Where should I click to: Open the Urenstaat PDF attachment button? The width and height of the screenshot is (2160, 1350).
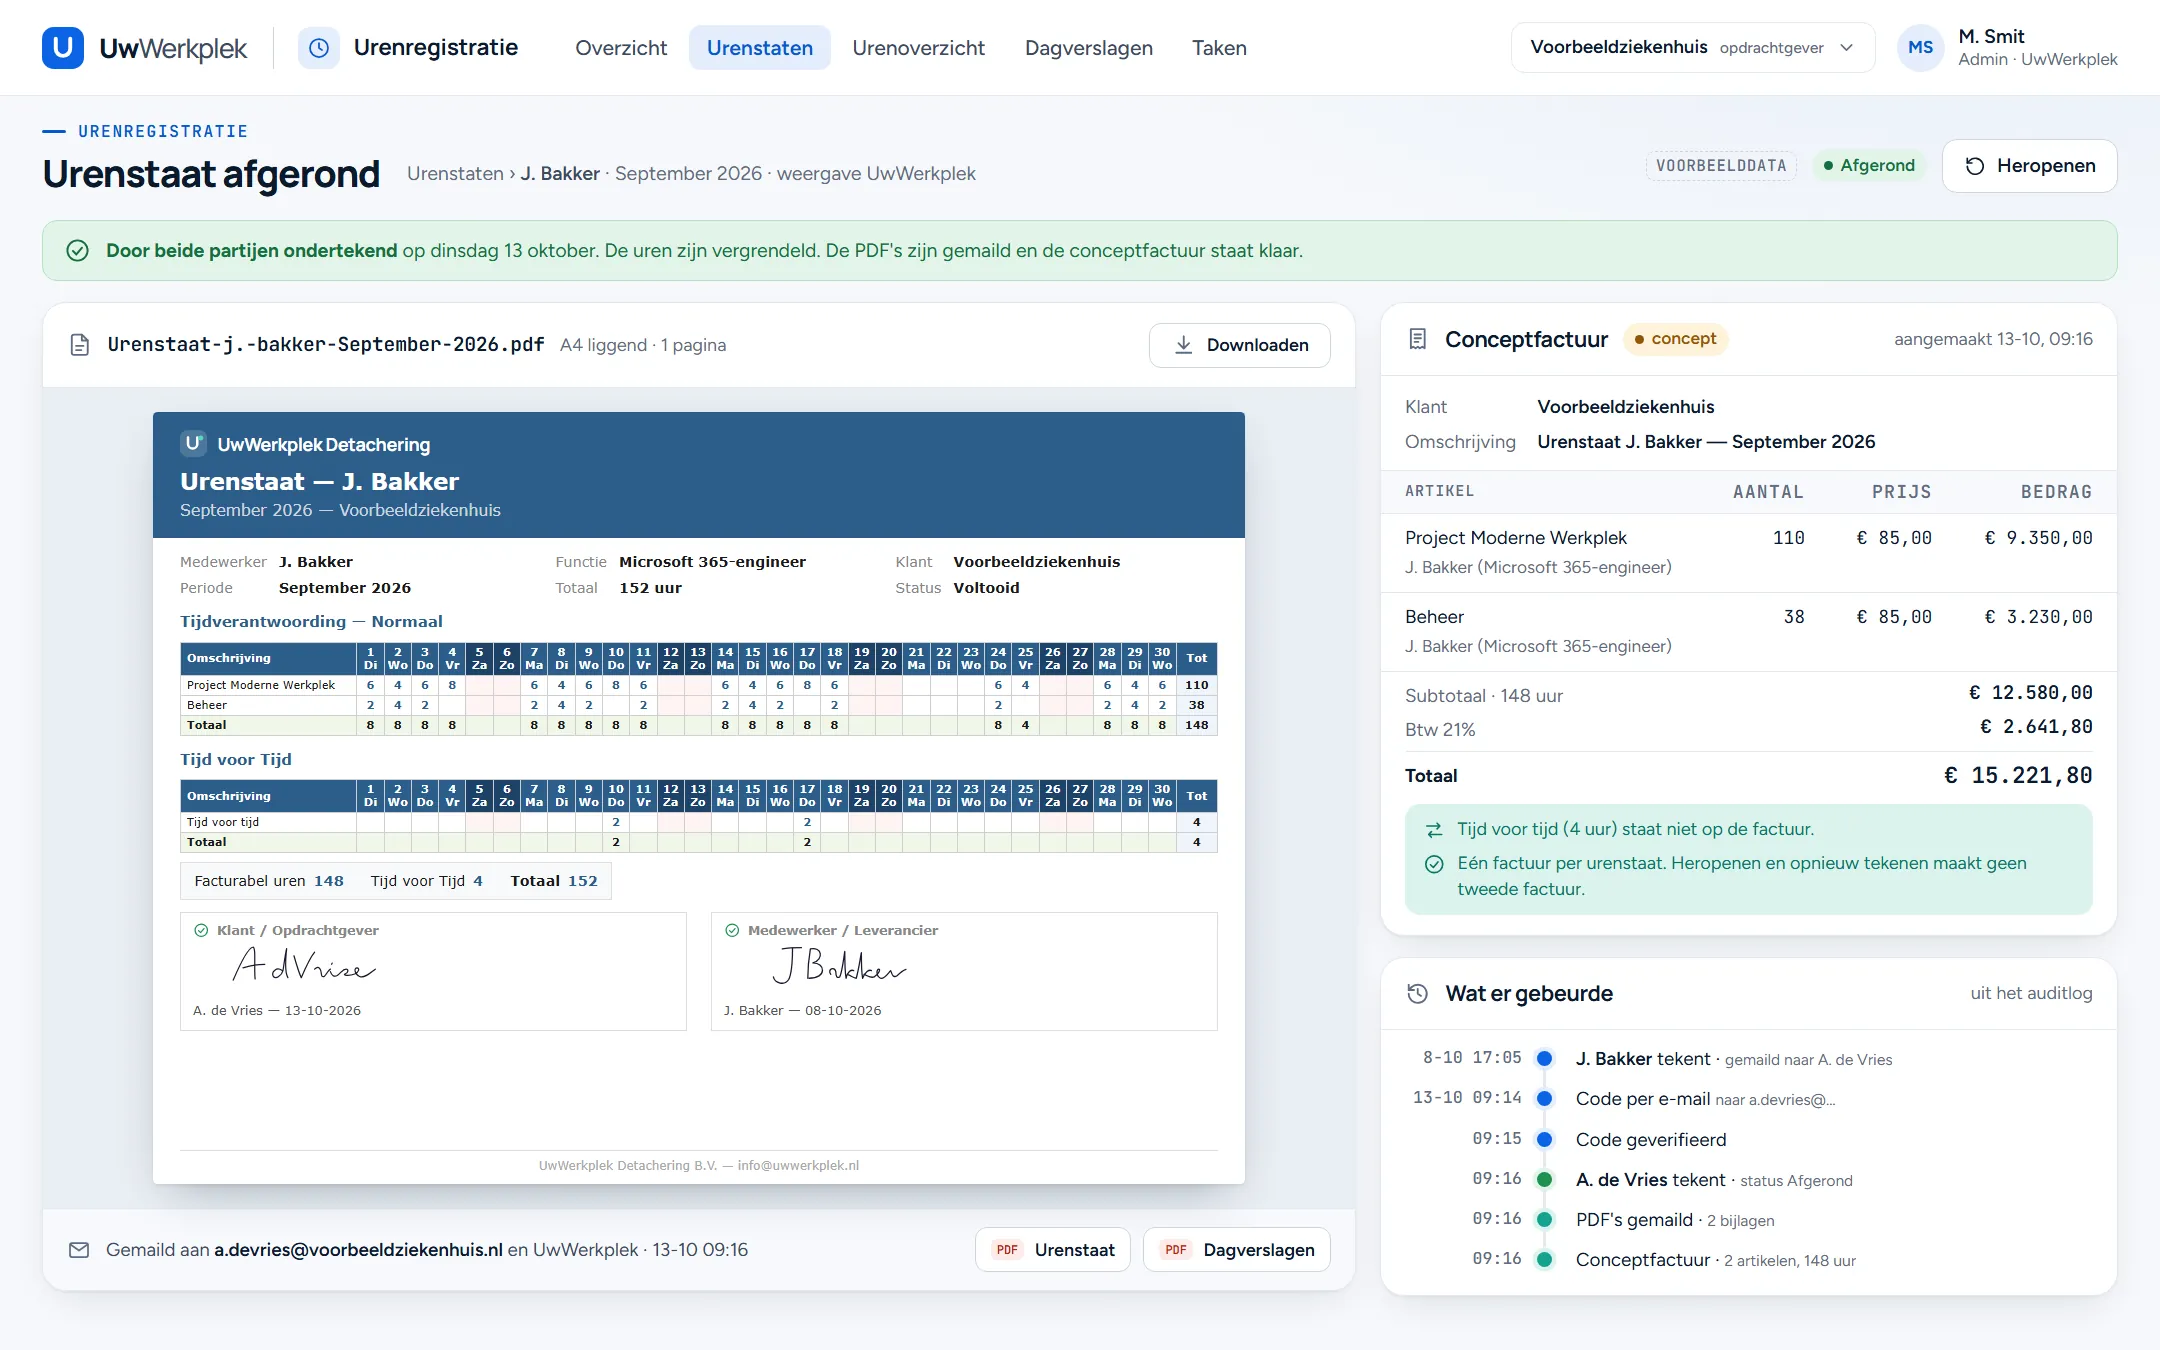click(x=1053, y=1250)
